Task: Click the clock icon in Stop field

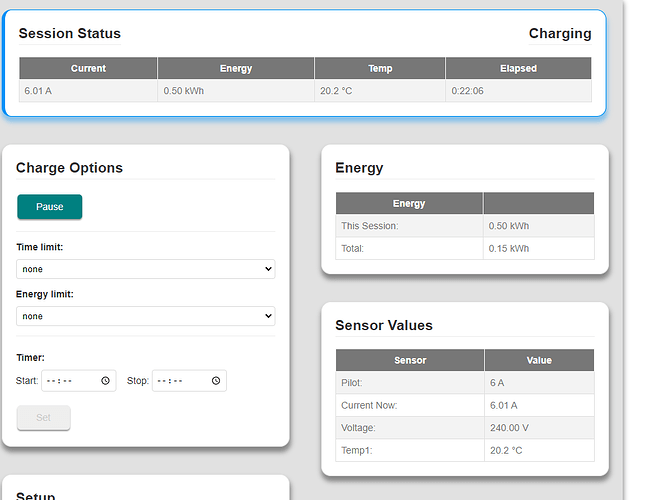Action: 215,381
